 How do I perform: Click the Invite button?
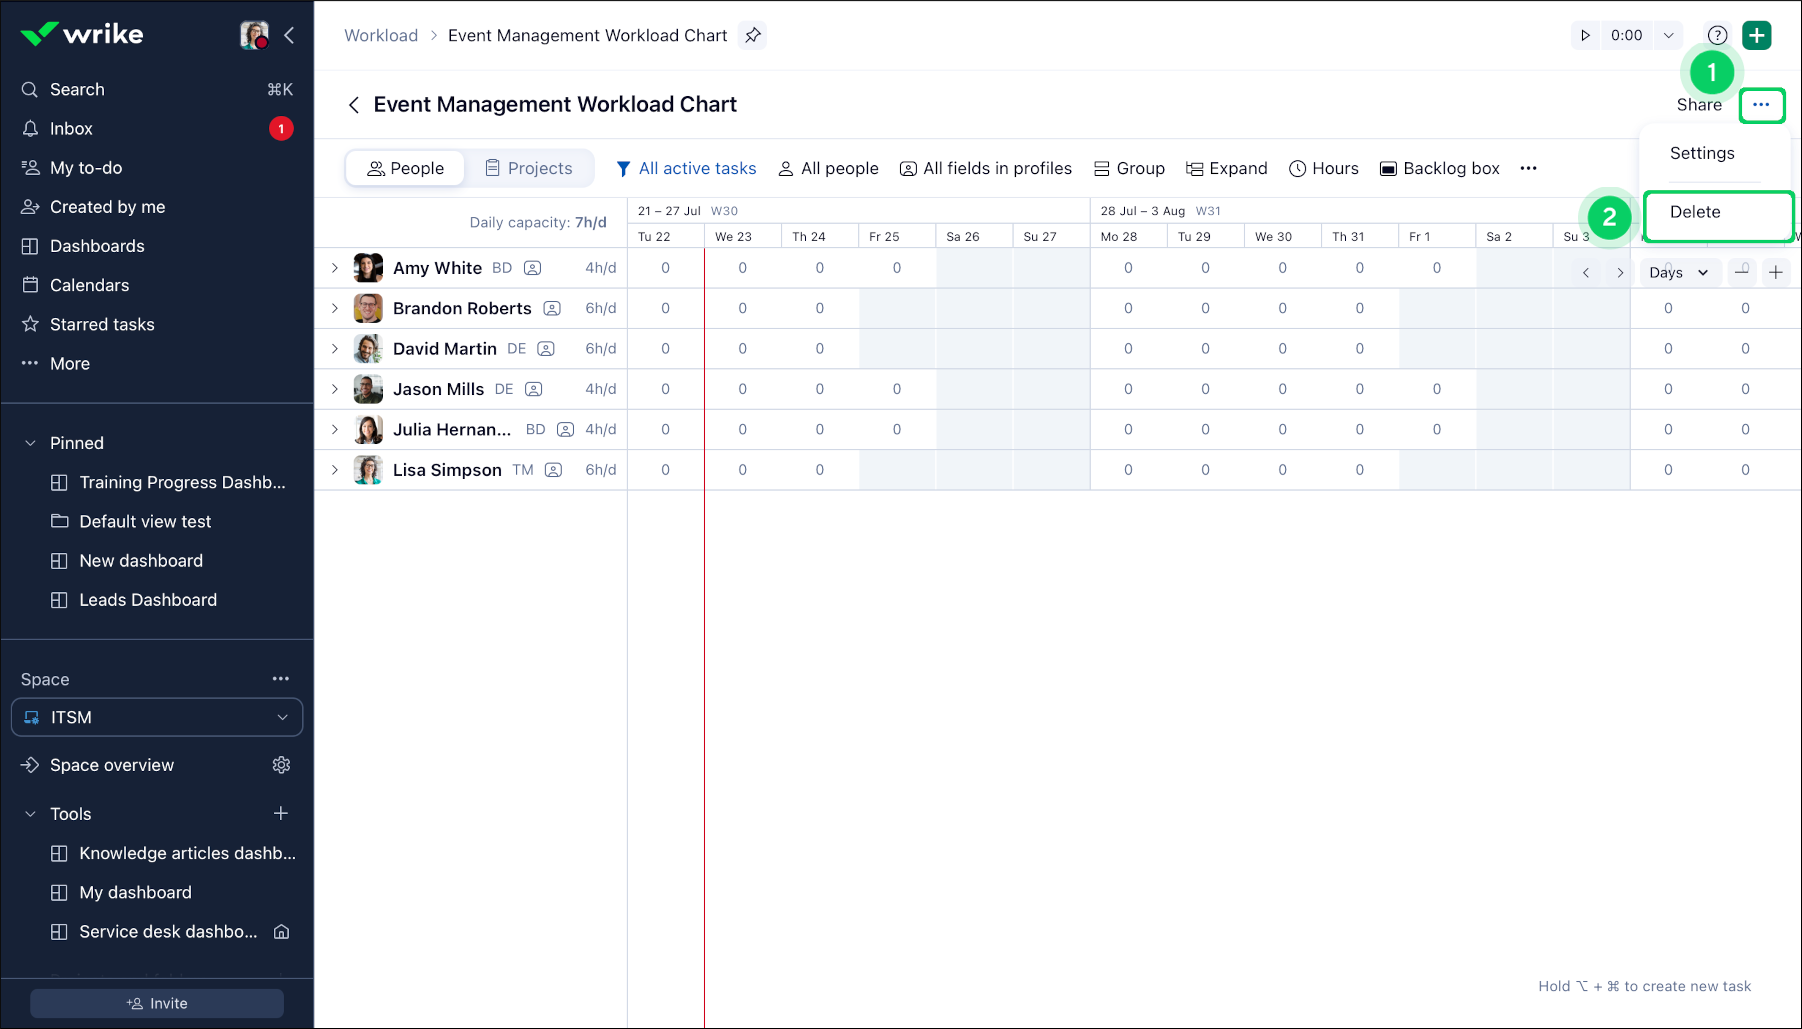[157, 1003]
